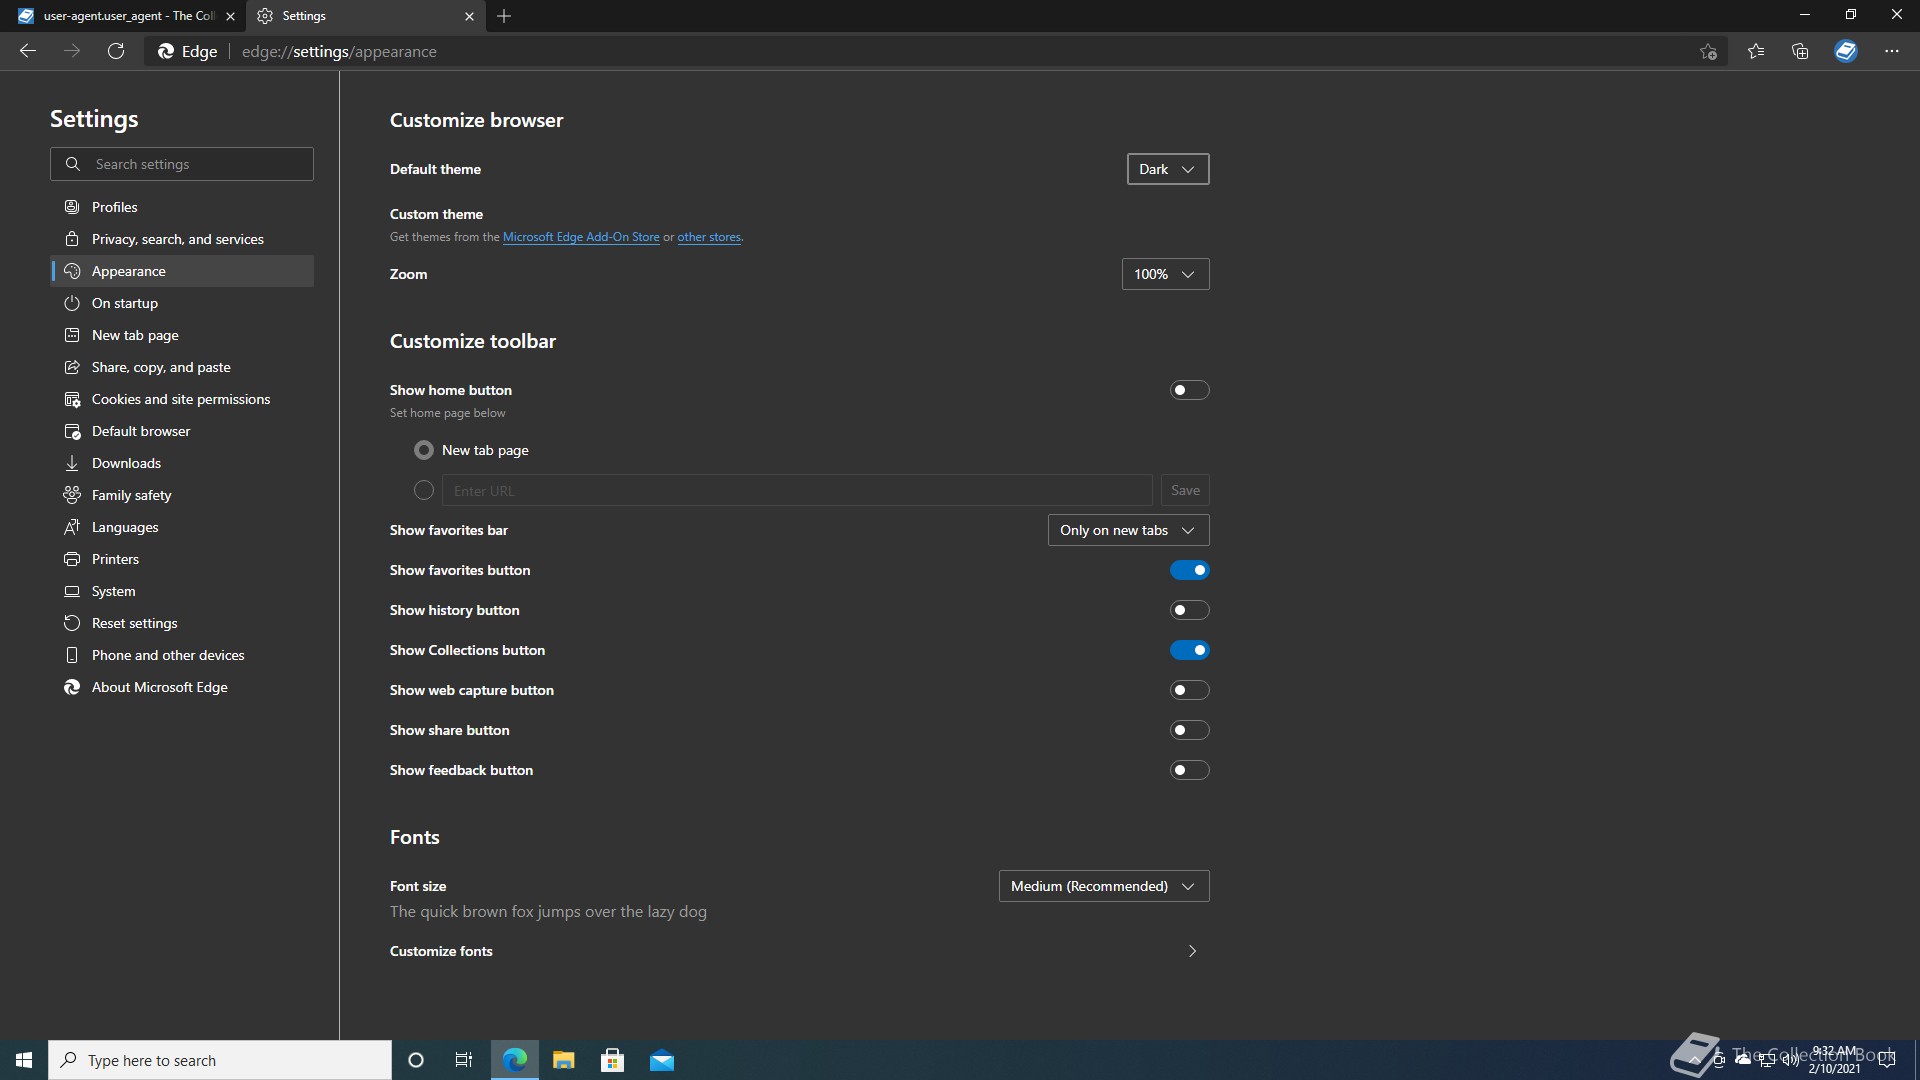The height and width of the screenshot is (1080, 1920).
Task: Open the Default theme Dark dropdown
Action: pos(1167,169)
